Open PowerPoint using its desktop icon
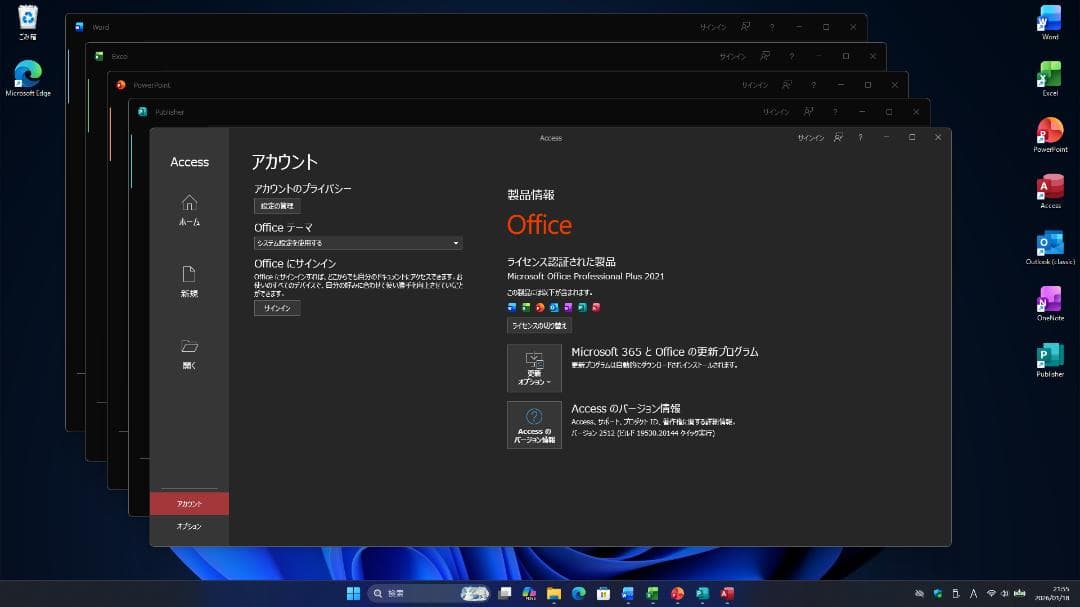Screen dimensions: 1080x607 1049,135
